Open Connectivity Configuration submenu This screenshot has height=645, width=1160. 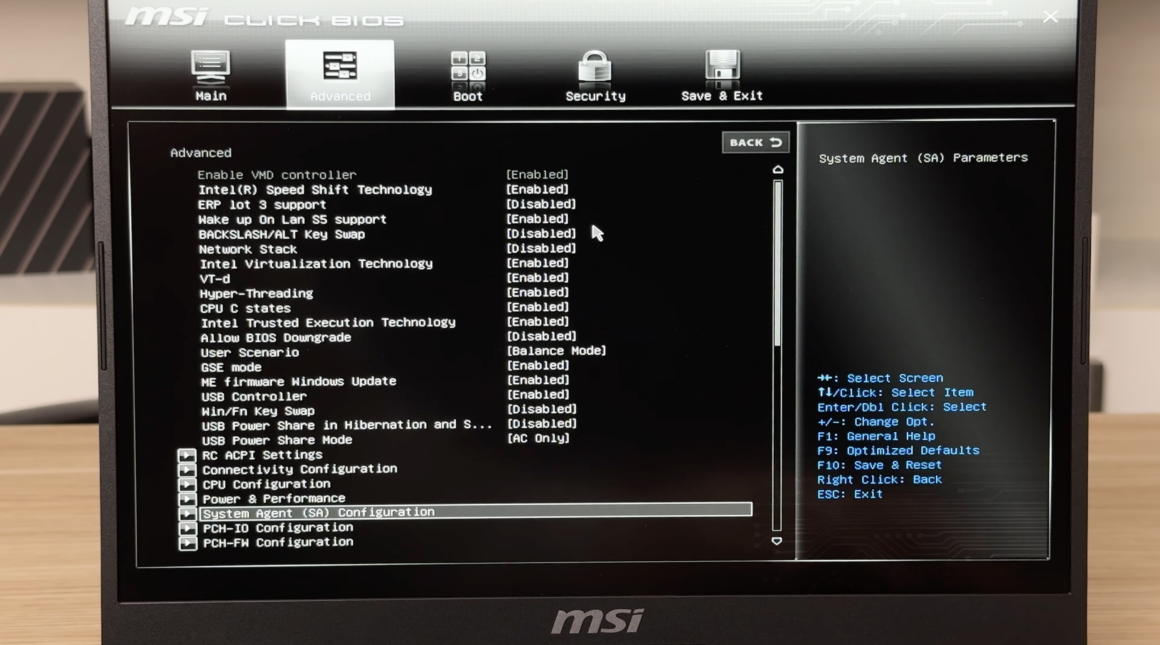(x=300, y=469)
